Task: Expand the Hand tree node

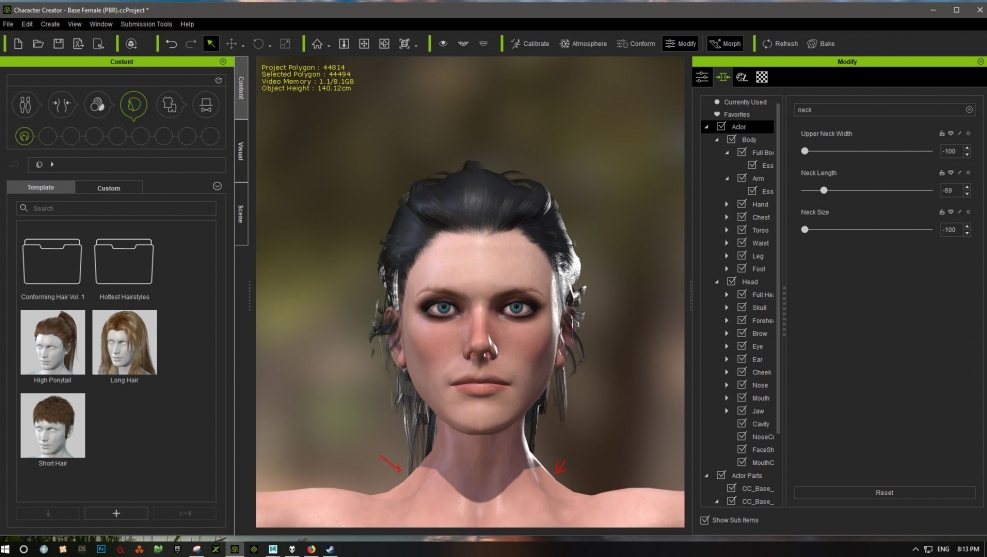Action: tap(727, 204)
